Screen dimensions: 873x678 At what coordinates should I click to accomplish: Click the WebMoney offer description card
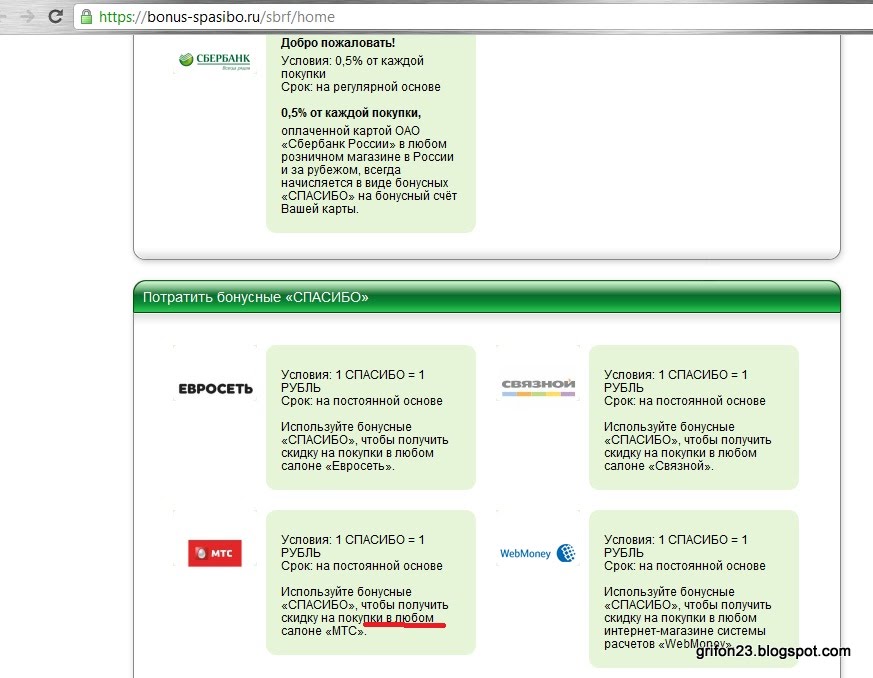[x=694, y=589]
